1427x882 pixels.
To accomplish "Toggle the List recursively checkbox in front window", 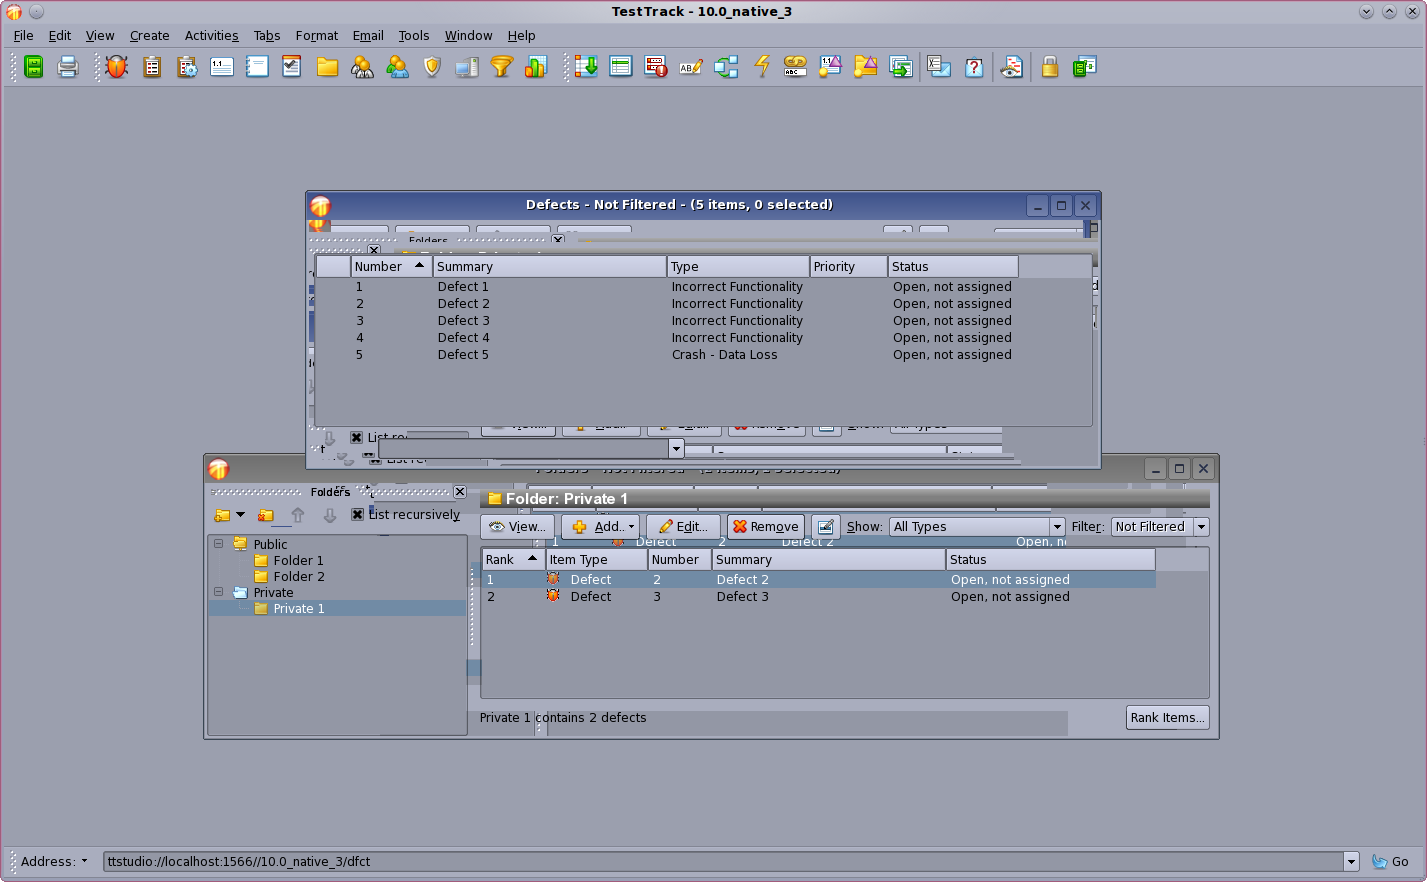I will pos(357,514).
